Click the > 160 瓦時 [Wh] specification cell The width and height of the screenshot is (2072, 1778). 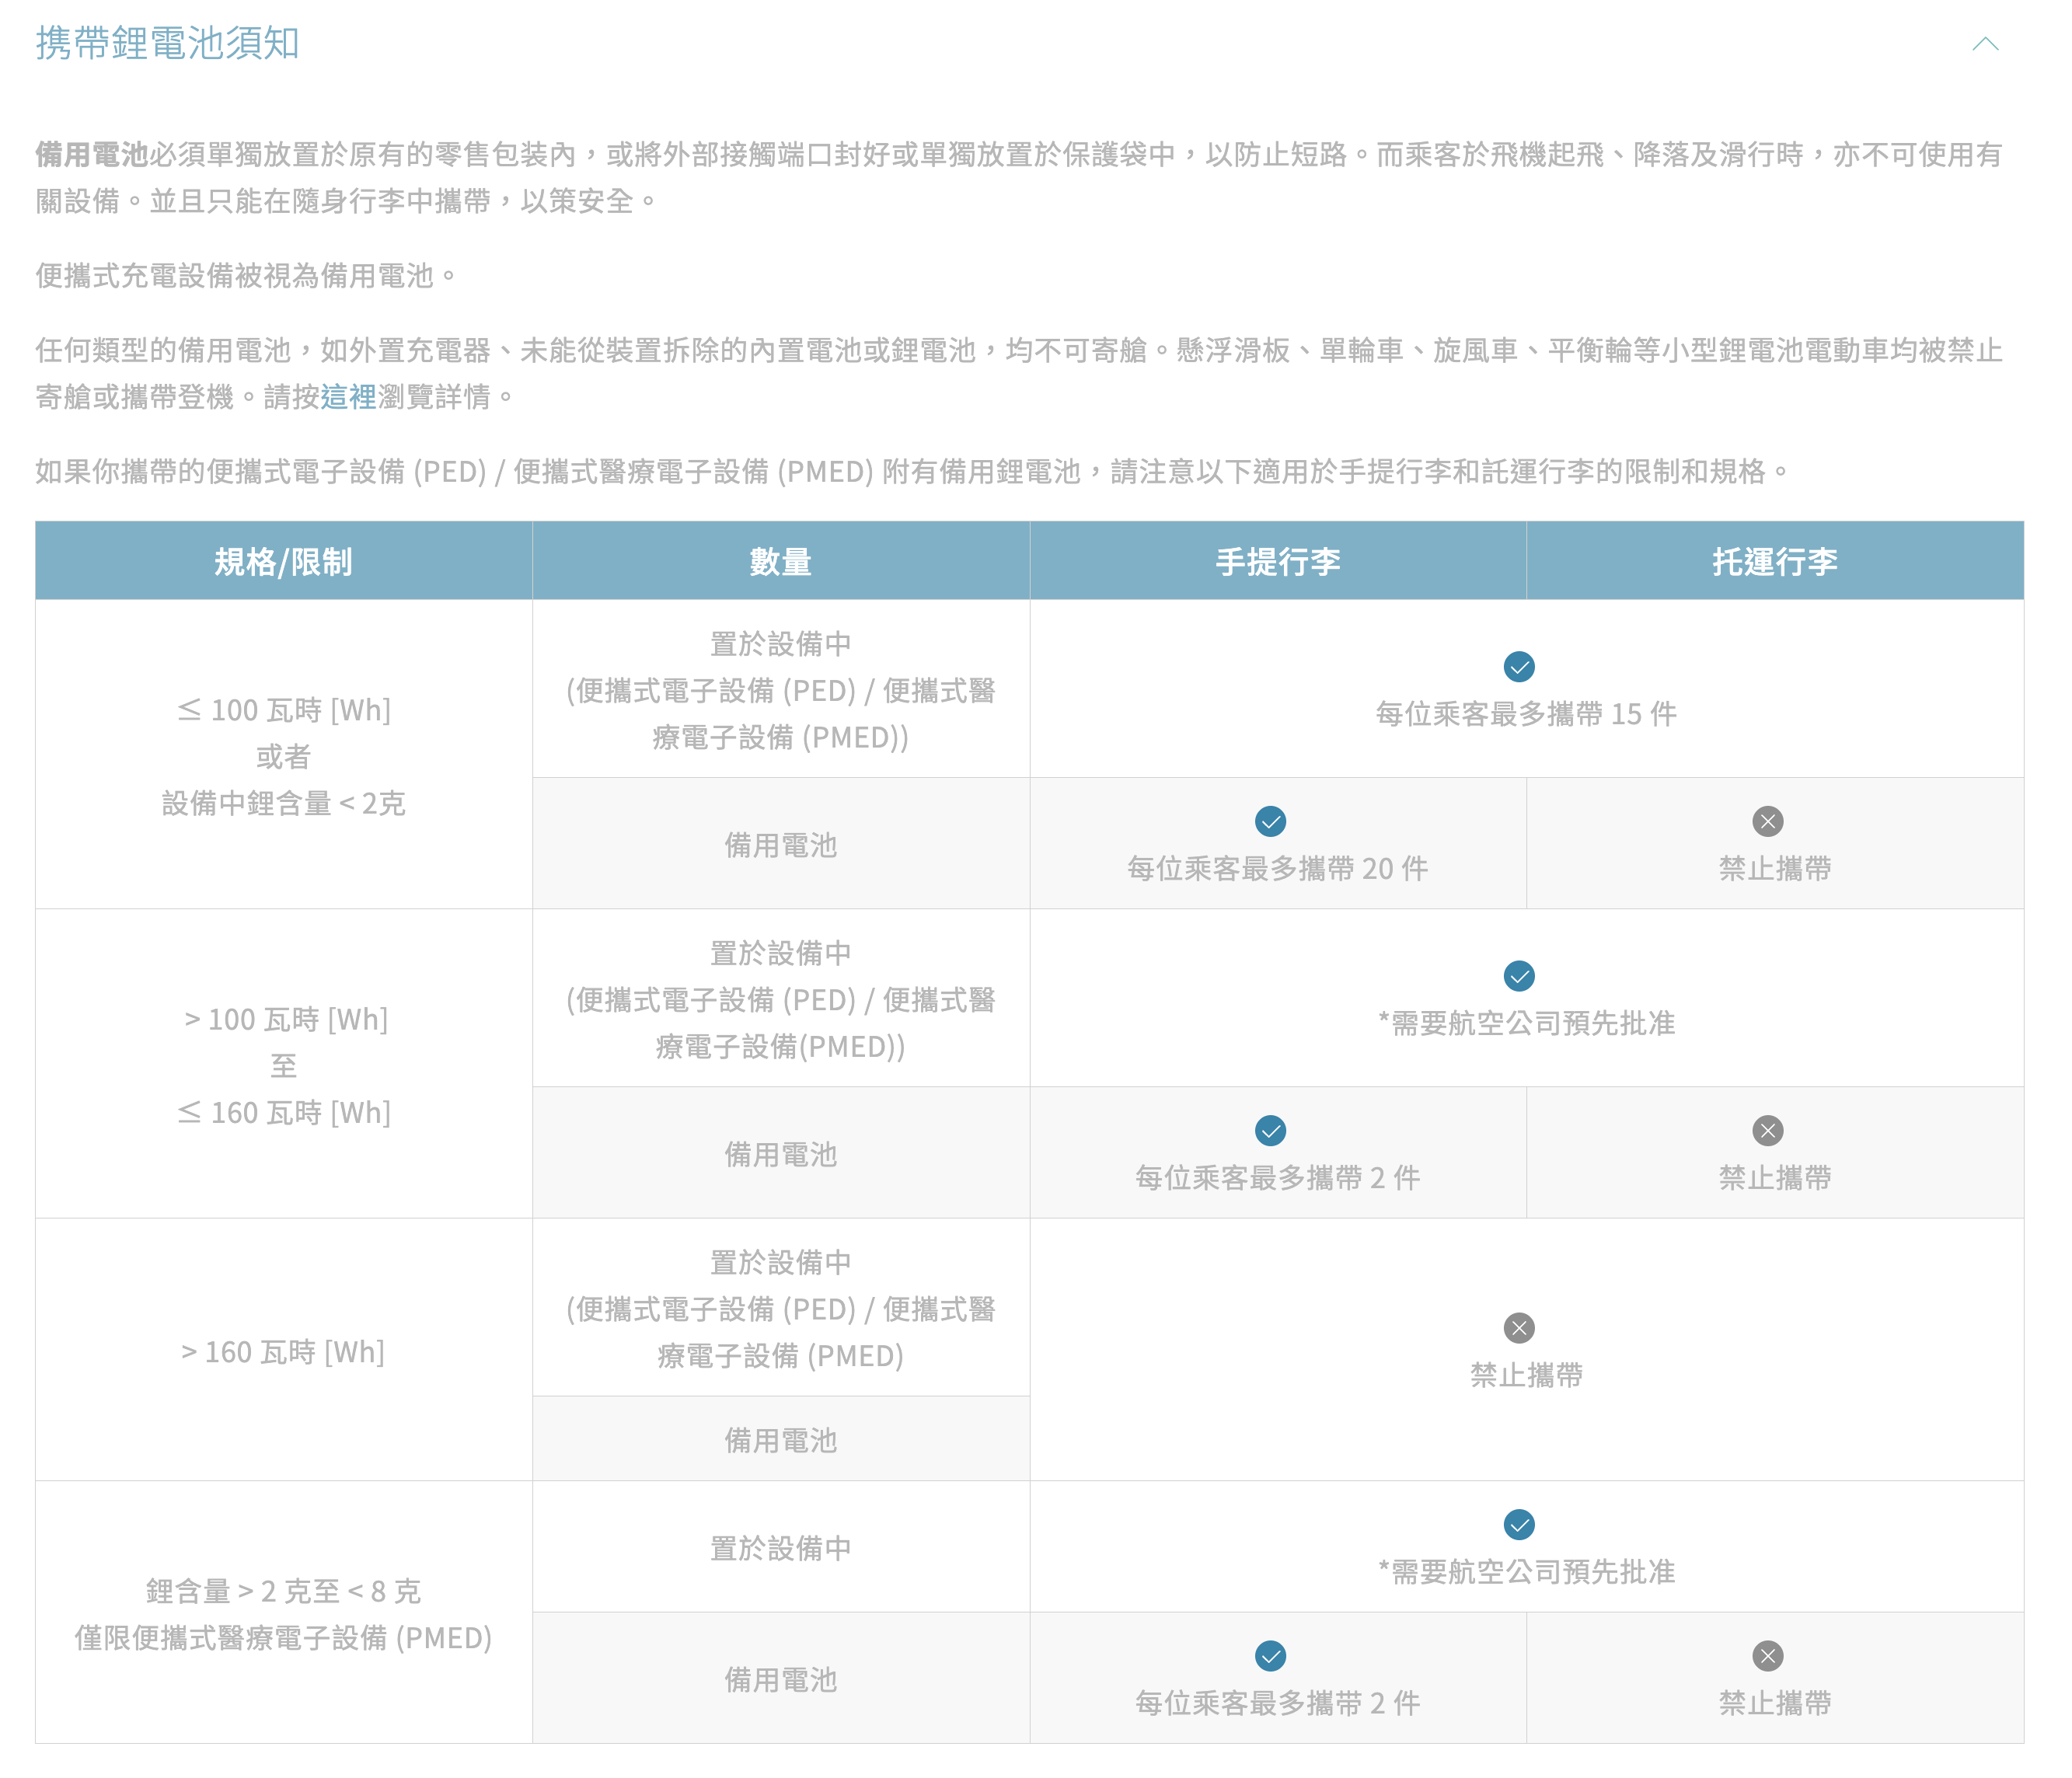tap(283, 1351)
